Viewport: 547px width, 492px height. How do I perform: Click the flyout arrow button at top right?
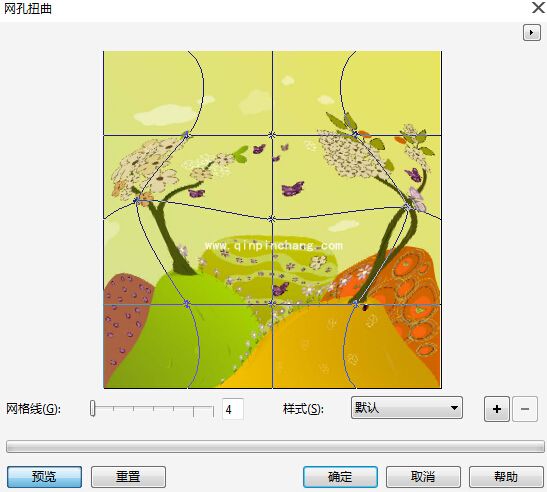pos(532,33)
